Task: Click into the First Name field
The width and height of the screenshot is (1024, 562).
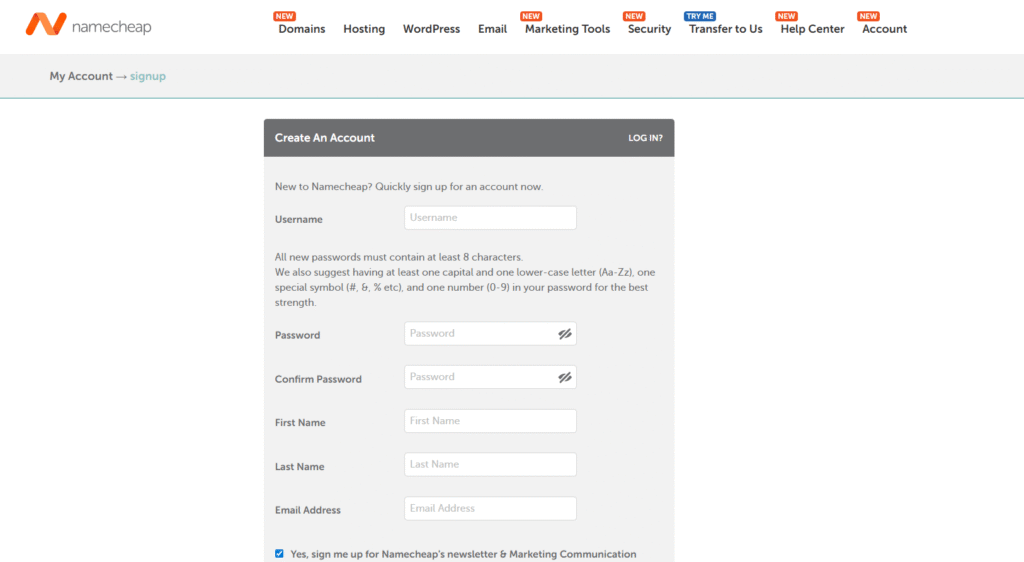Action: pyautogui.click(x=490, y=421)
